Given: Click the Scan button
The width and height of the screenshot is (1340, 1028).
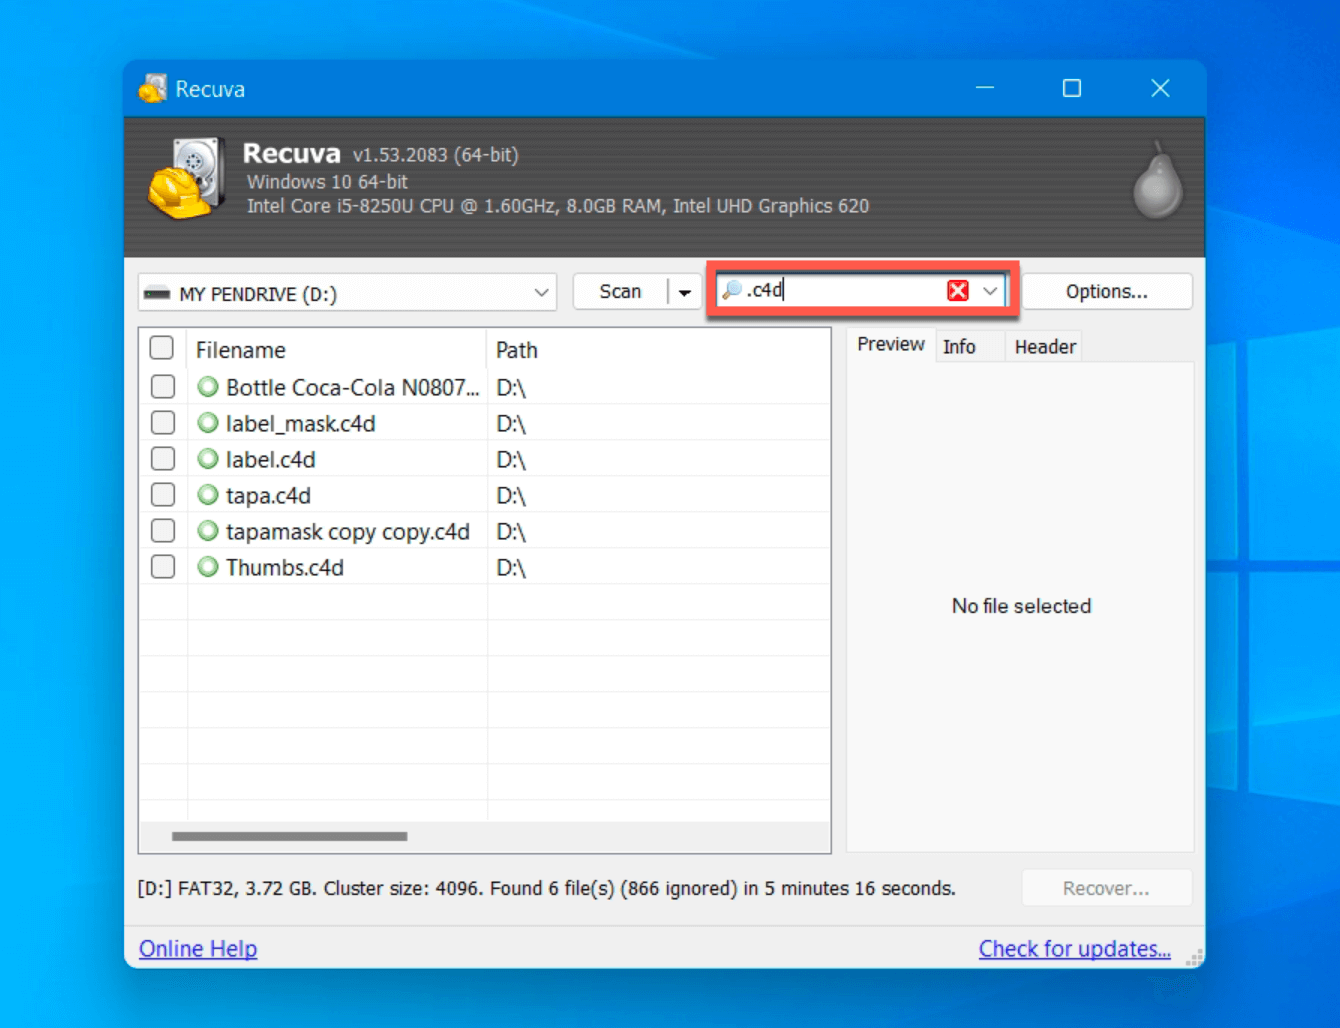Looking at the screenshot, I should click(620, 292).
